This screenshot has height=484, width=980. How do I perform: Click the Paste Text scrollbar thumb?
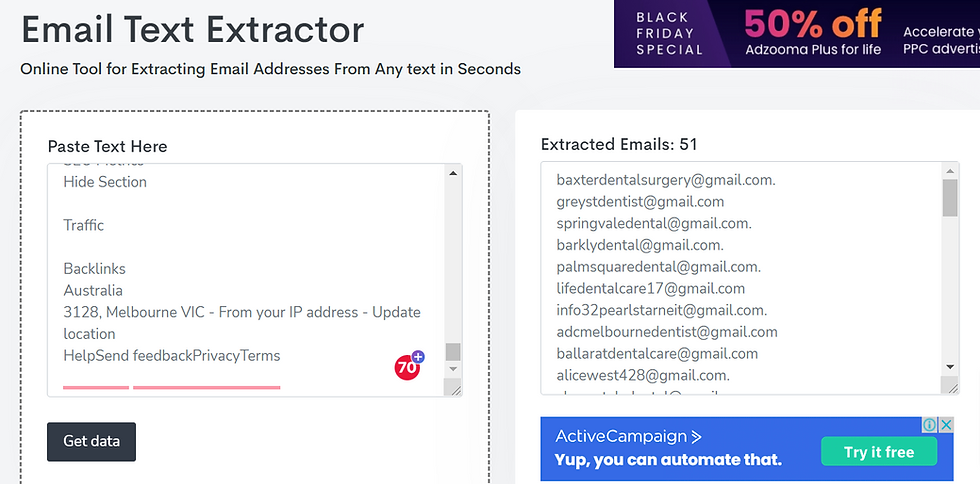click(453, 352)
